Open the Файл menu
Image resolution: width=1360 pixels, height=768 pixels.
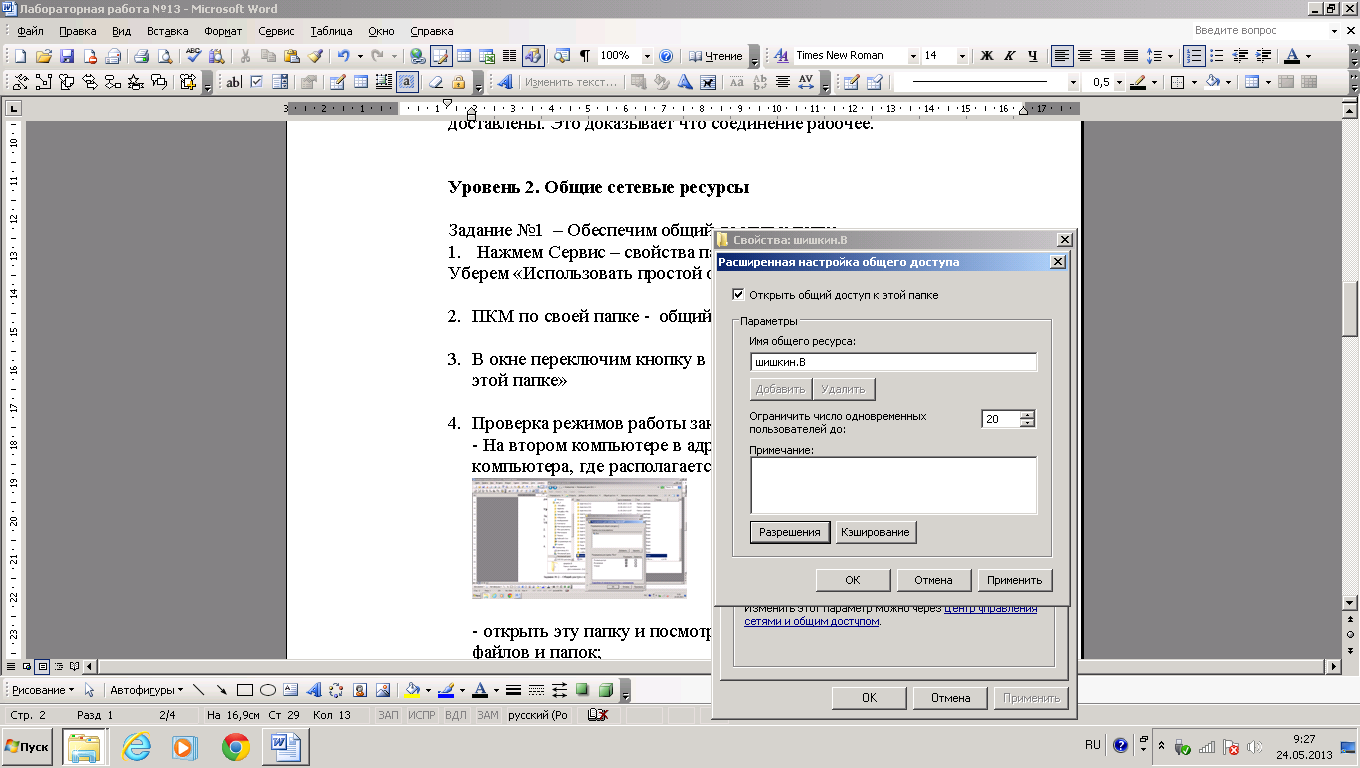(30, 31)
